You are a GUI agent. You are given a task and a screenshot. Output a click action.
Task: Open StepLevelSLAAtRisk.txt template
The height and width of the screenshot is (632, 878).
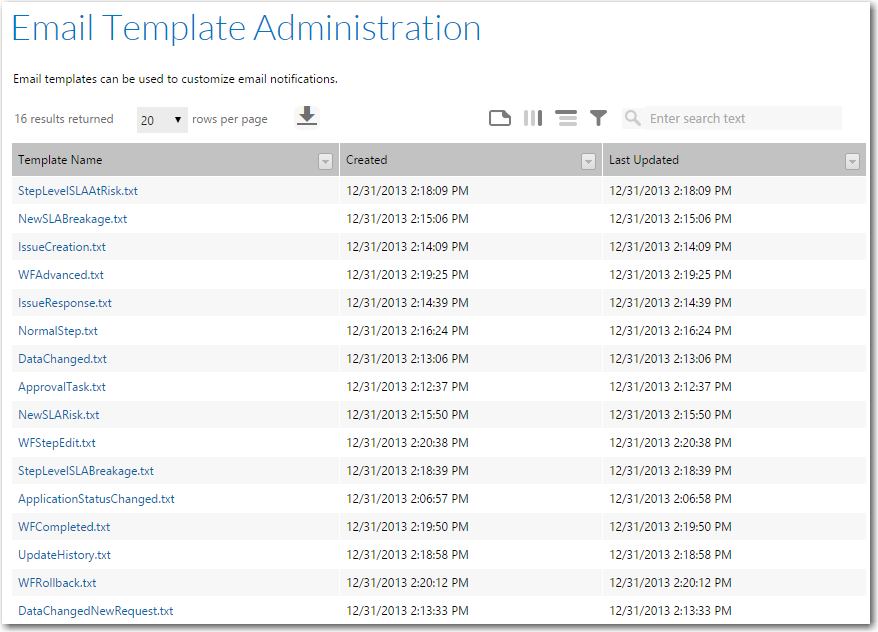point(78,191)
